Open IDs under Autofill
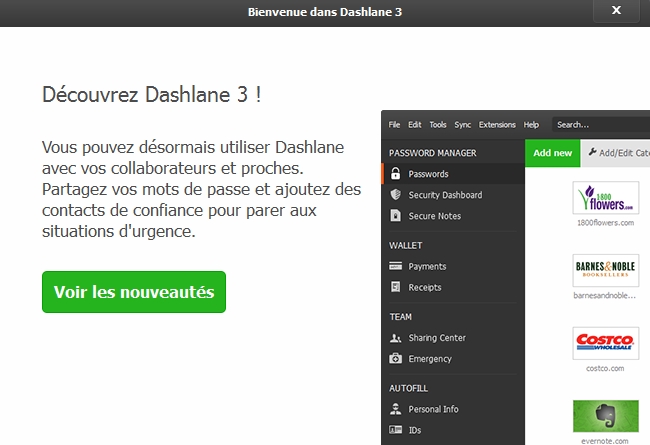The width and height of the screenshot is (650, 445). (453, 430)
